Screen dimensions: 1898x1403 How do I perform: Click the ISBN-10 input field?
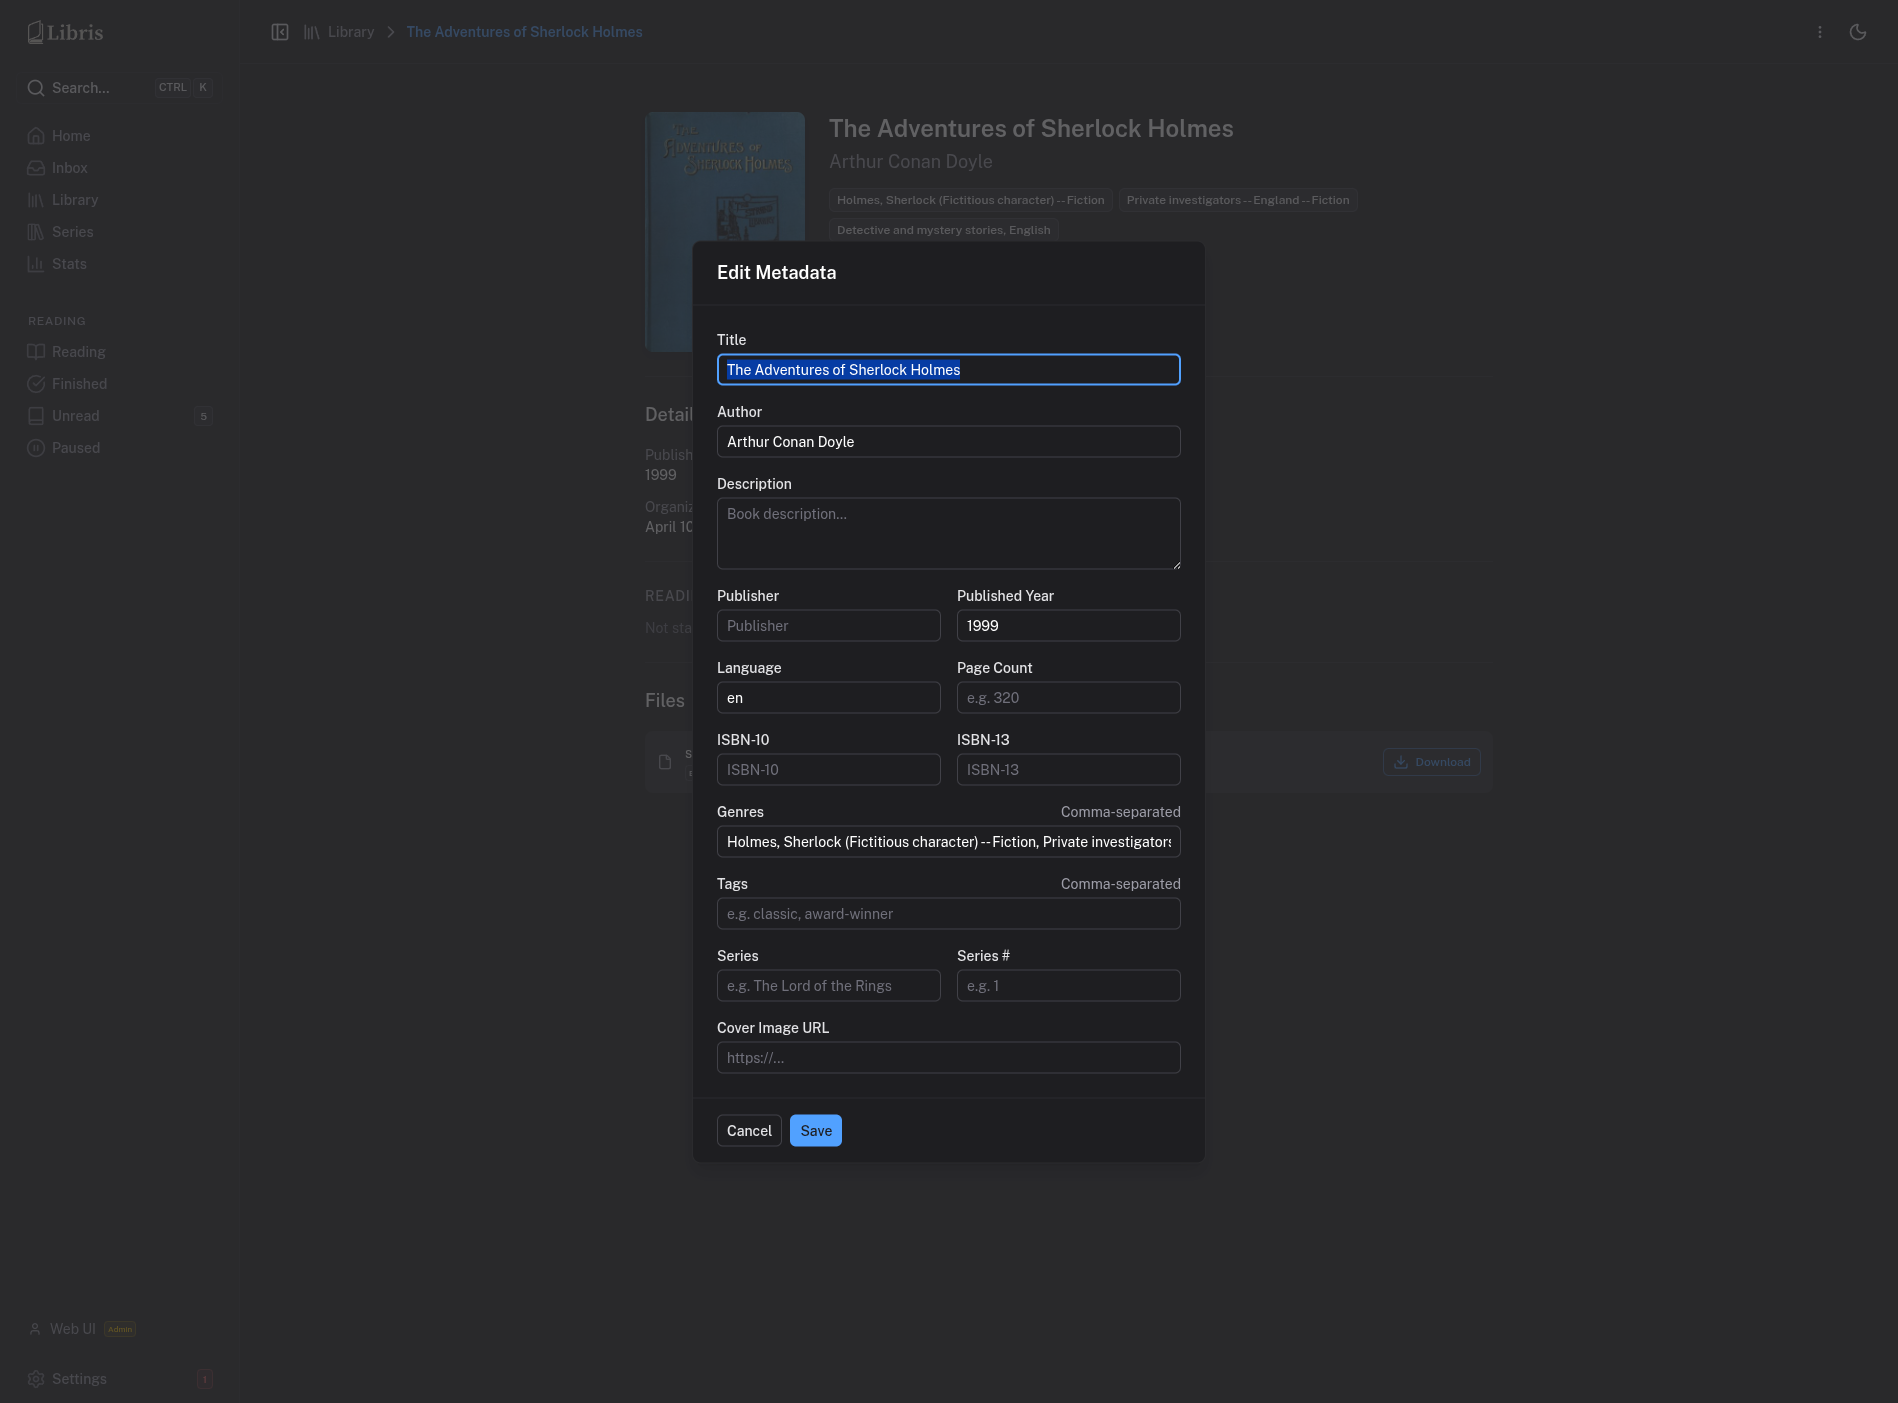[x=828, y=770]
